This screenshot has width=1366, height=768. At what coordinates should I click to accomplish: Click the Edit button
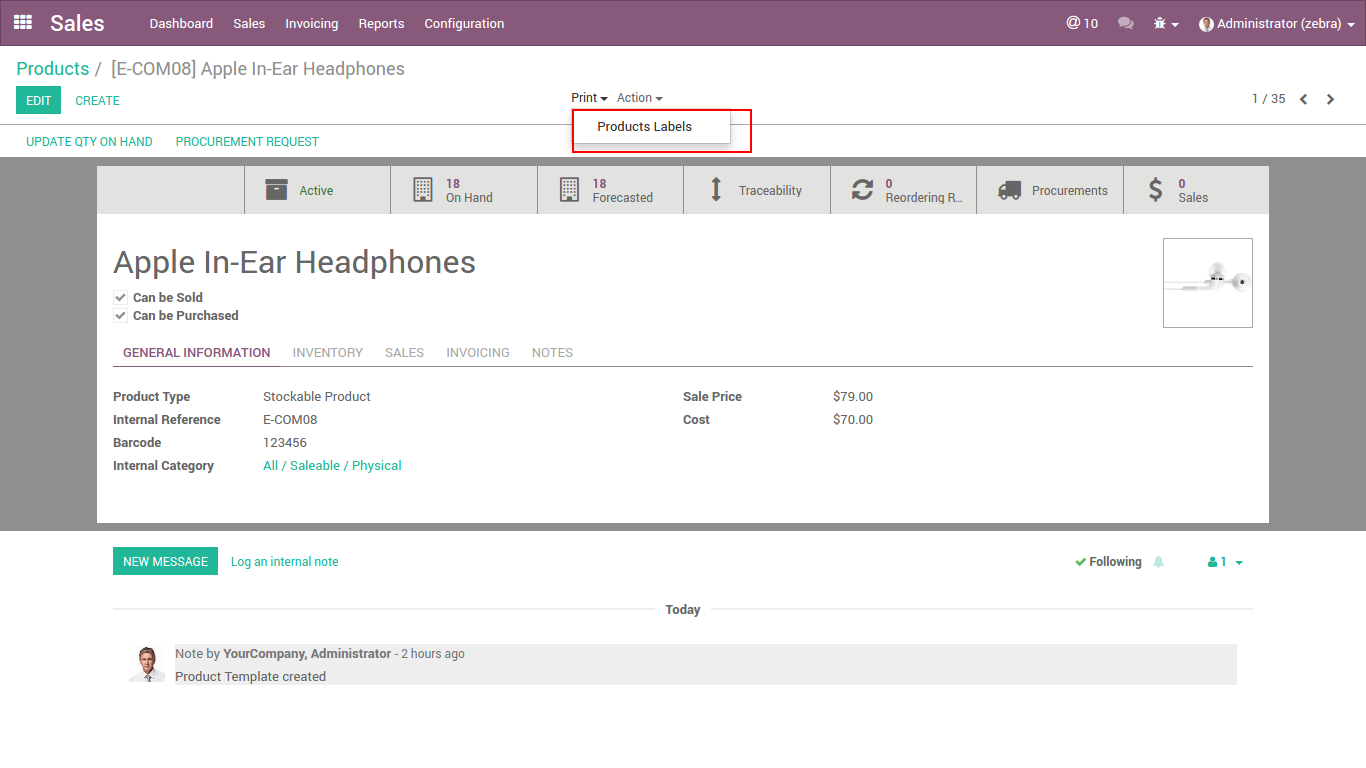pyautogui.click(x=38, y=100)
